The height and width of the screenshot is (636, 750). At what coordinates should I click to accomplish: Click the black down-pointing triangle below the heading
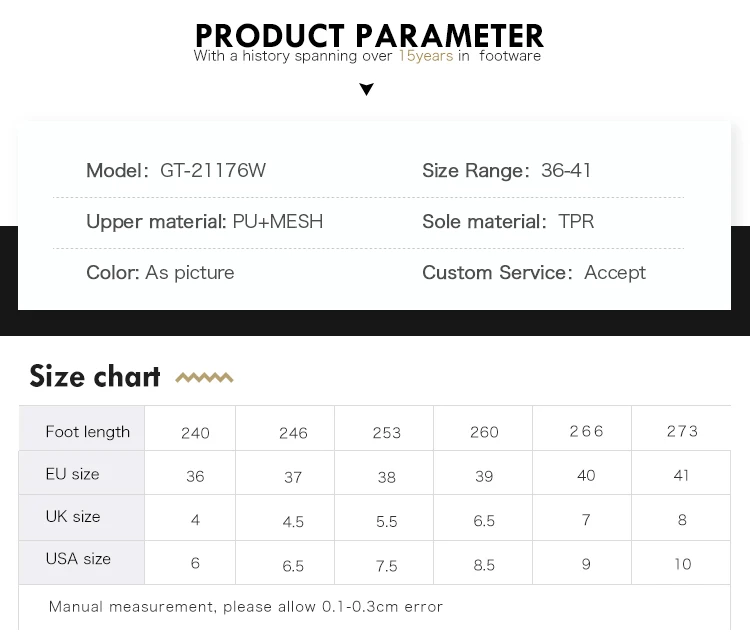pos(366,90)
